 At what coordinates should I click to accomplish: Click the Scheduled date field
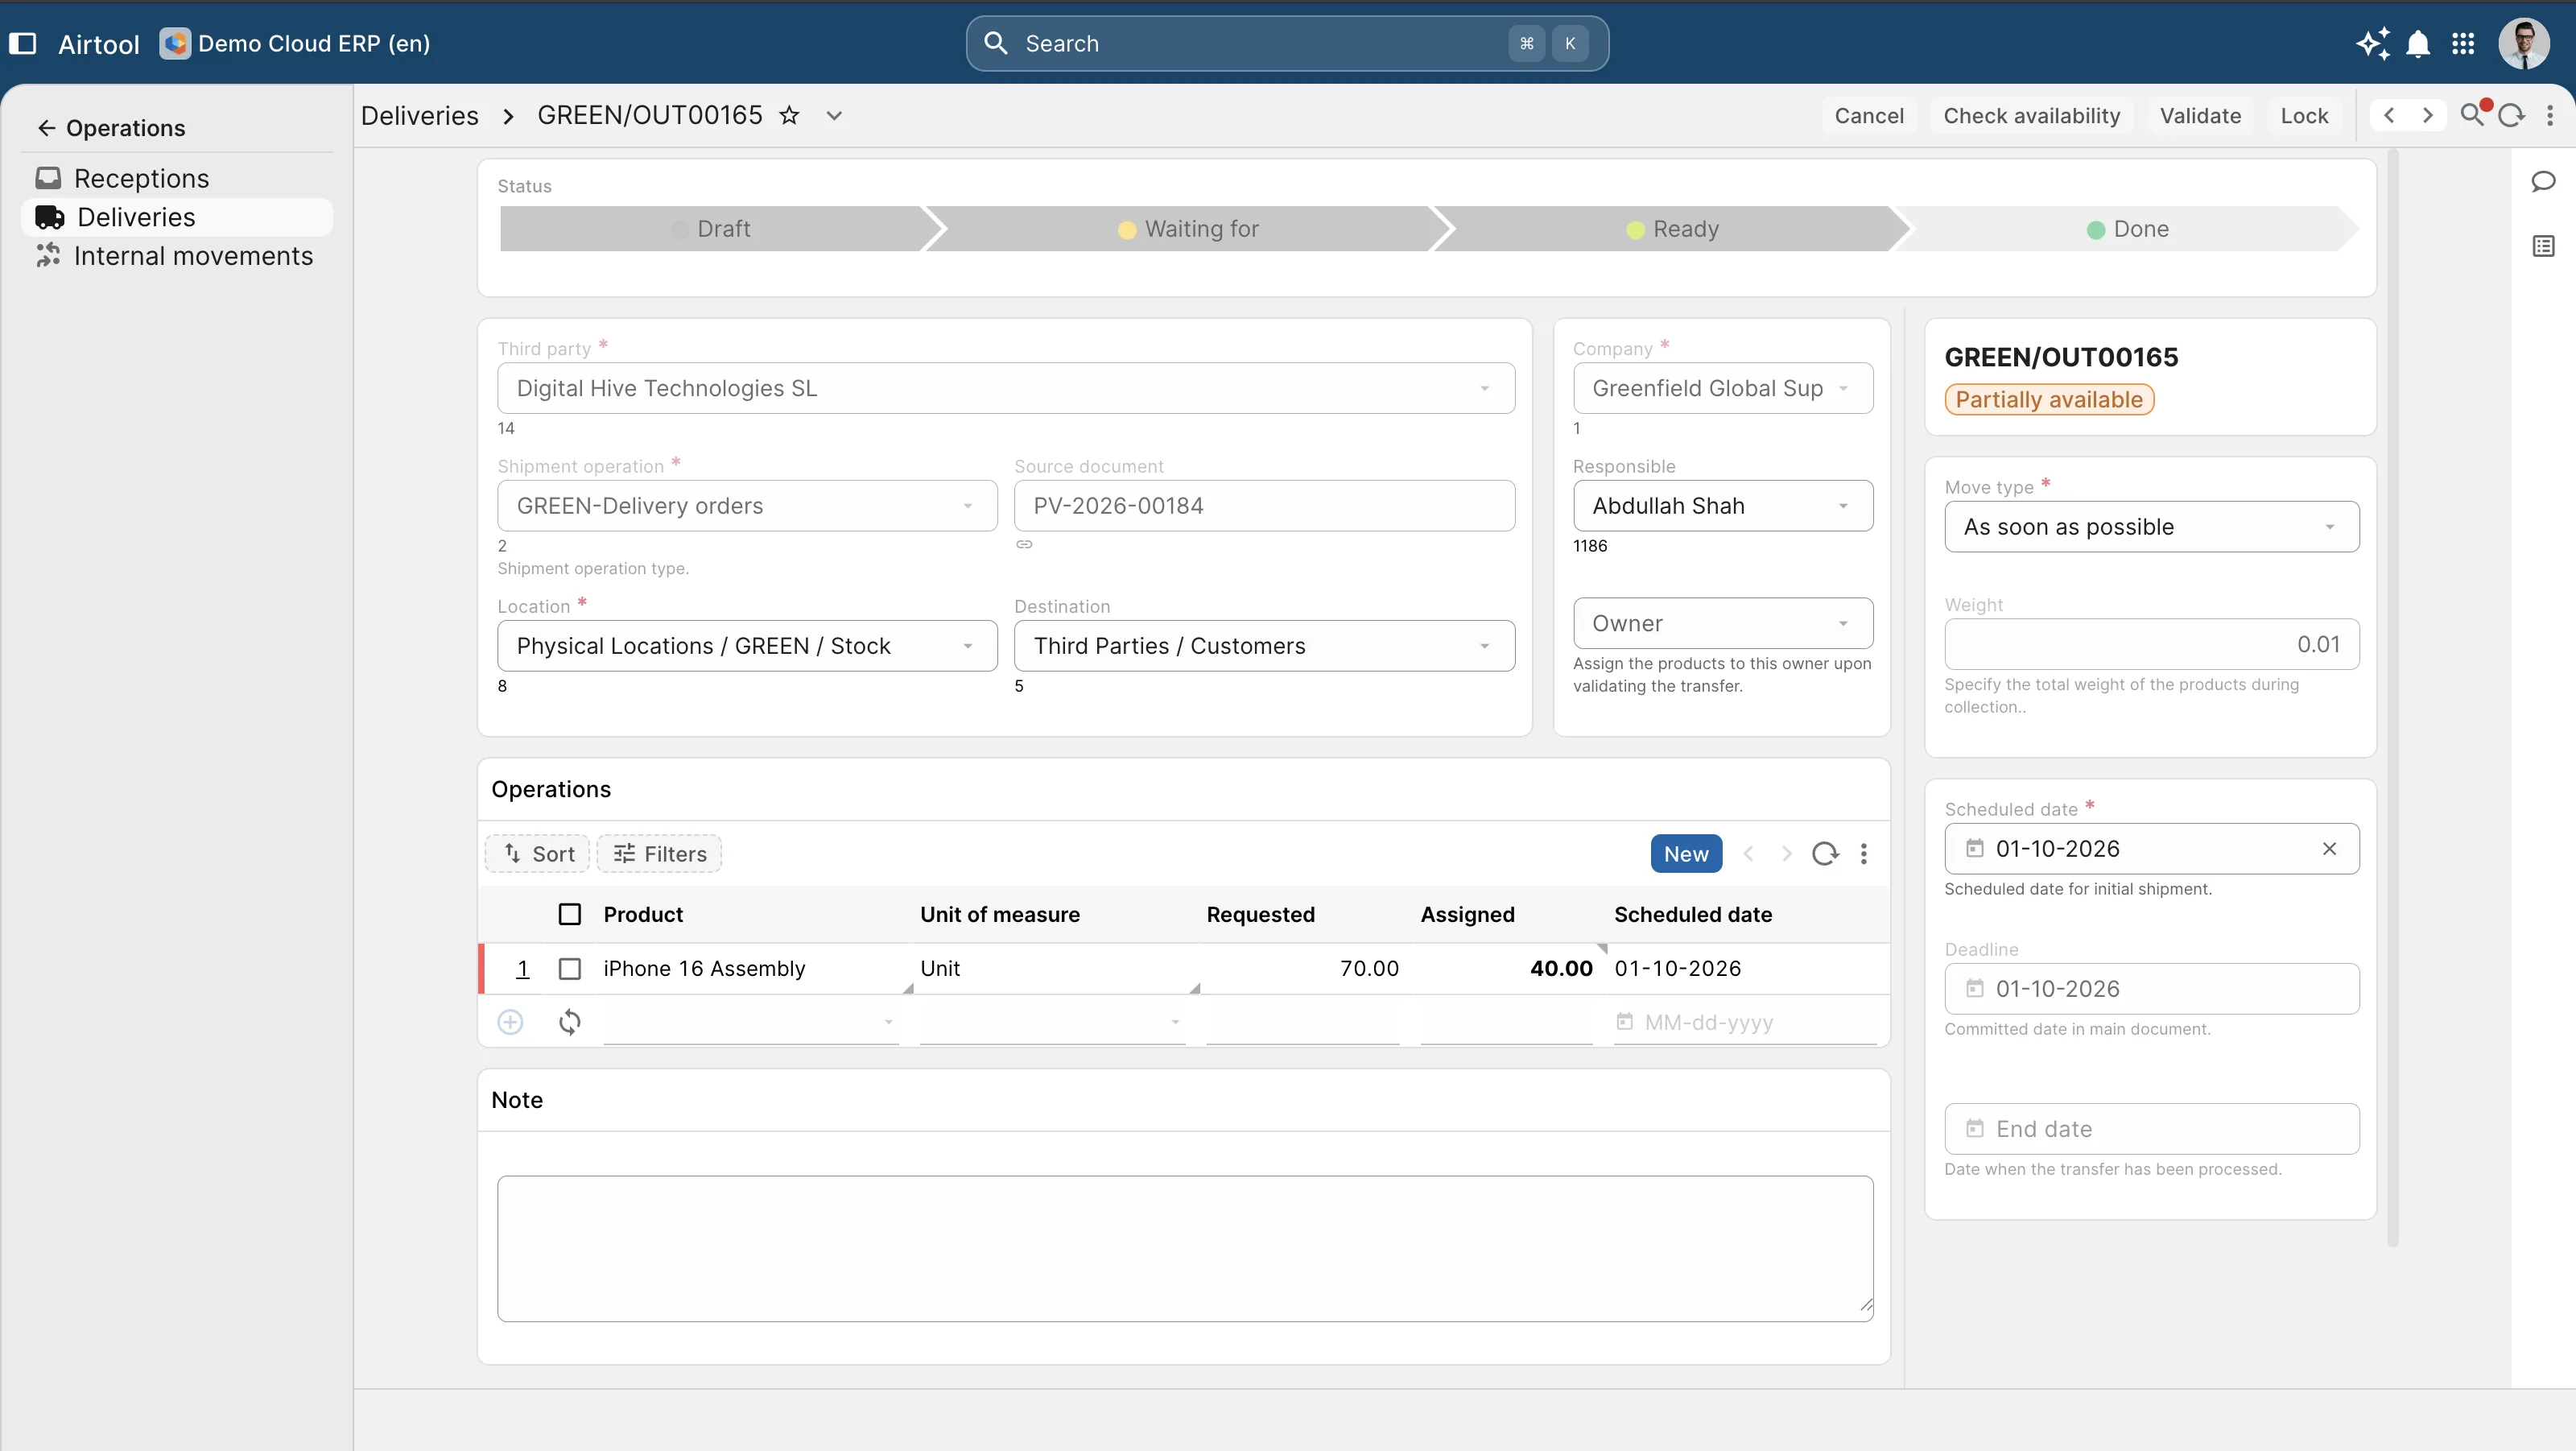pos(2151,848)
